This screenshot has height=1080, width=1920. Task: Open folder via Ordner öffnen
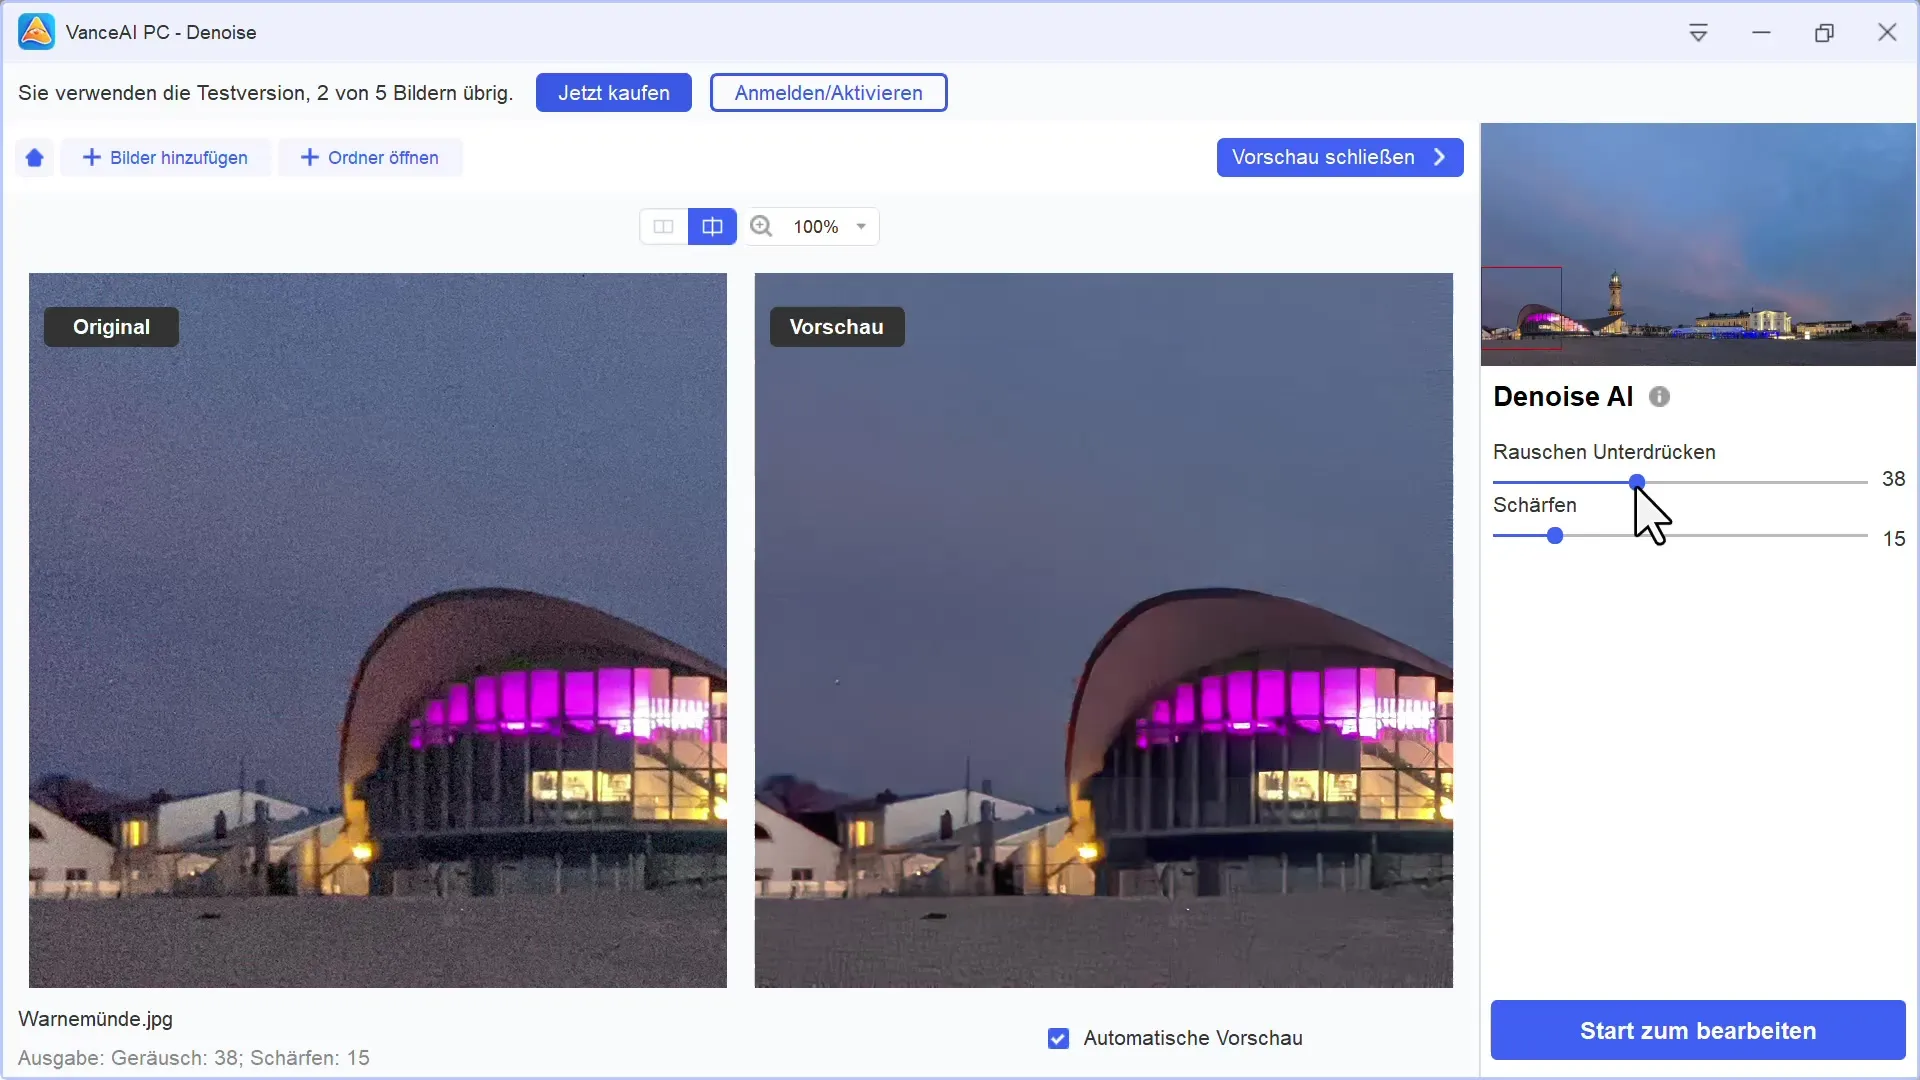[x=370, y=158]
